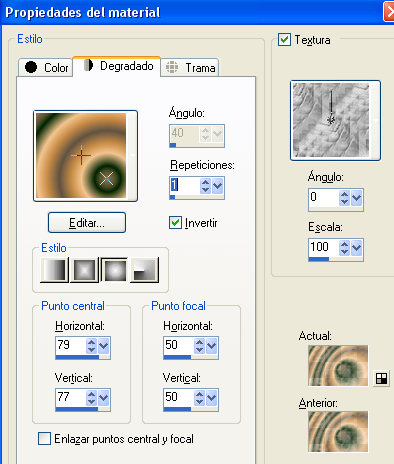Open the texture Ángulo dropdown arrow
The width and height of the screenshot is (394, 464).
coord(356,198)
